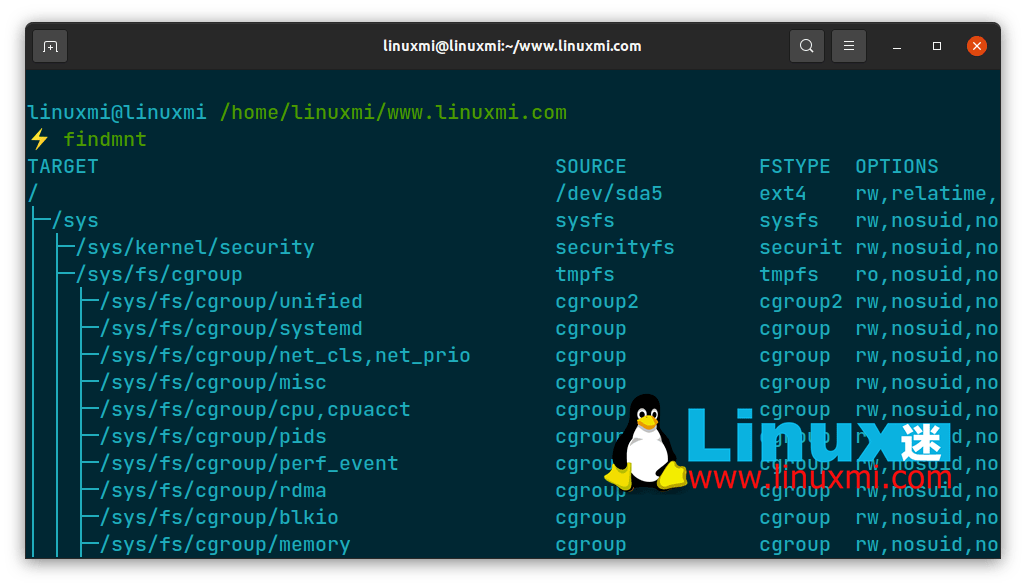Open the hamburger menu in the title bar
Image resolution: width=1026 pixels, height=587 pixels.
click(x=848, y=46)
